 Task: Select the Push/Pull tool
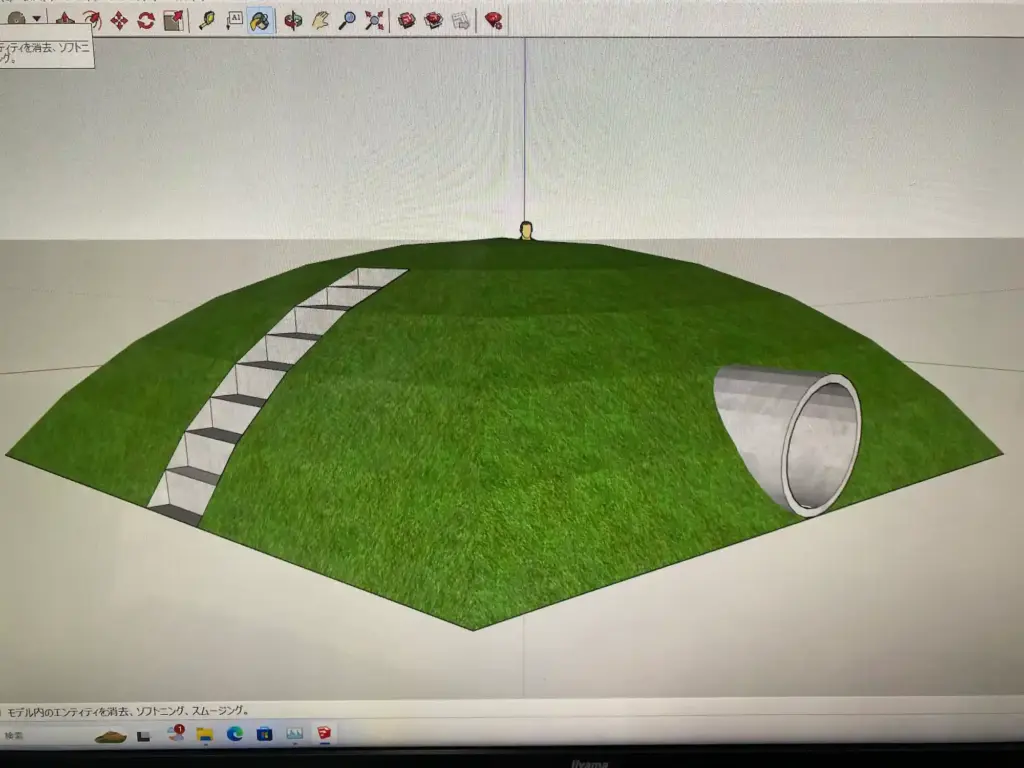(65, 20)
